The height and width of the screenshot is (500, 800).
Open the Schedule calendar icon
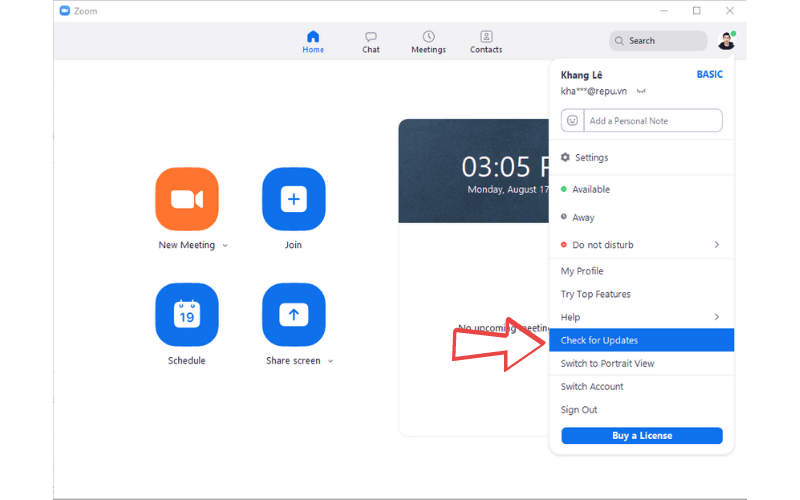tap(187, 315)
